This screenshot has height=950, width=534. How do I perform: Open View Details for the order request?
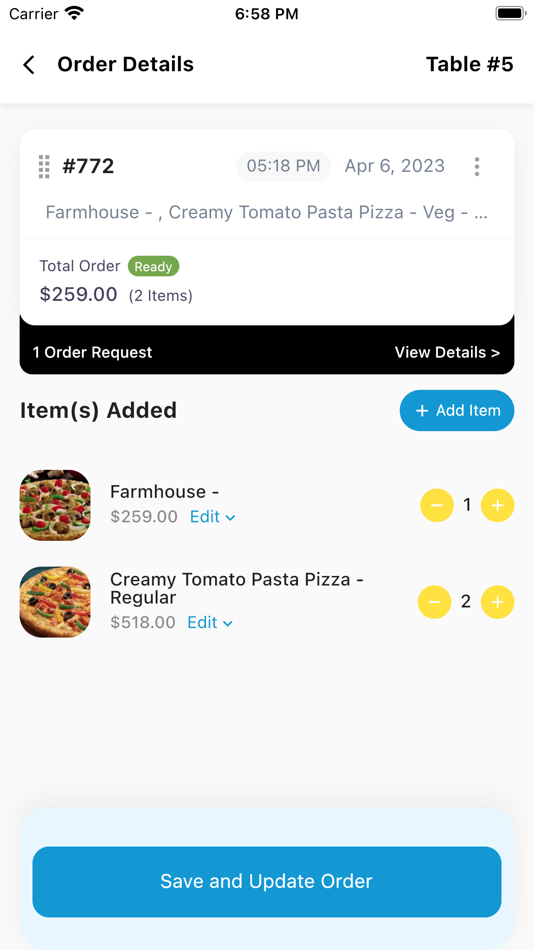447,353
